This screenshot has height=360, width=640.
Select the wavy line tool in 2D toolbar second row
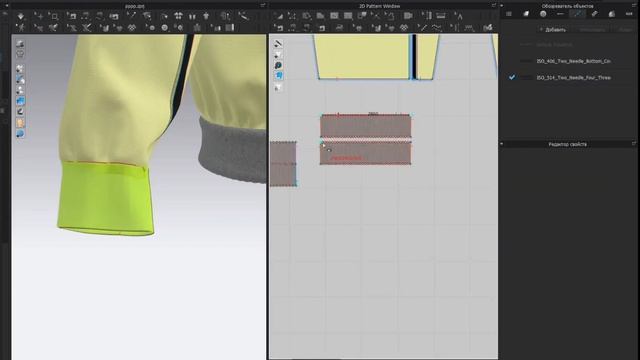point(437,28)
